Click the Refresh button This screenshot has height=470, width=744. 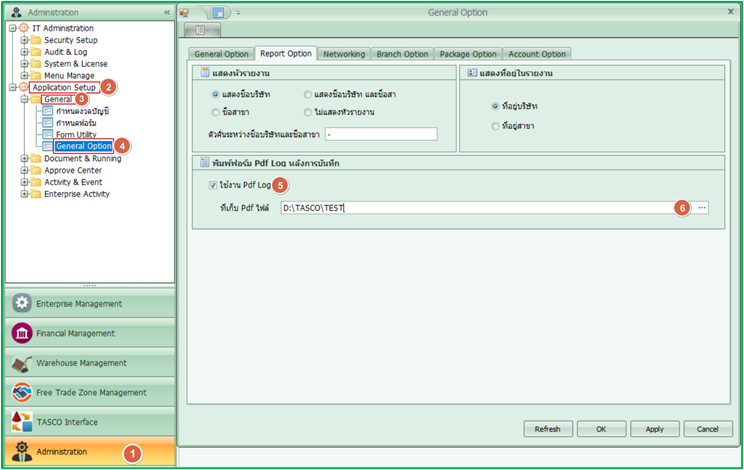click(547, 429)
